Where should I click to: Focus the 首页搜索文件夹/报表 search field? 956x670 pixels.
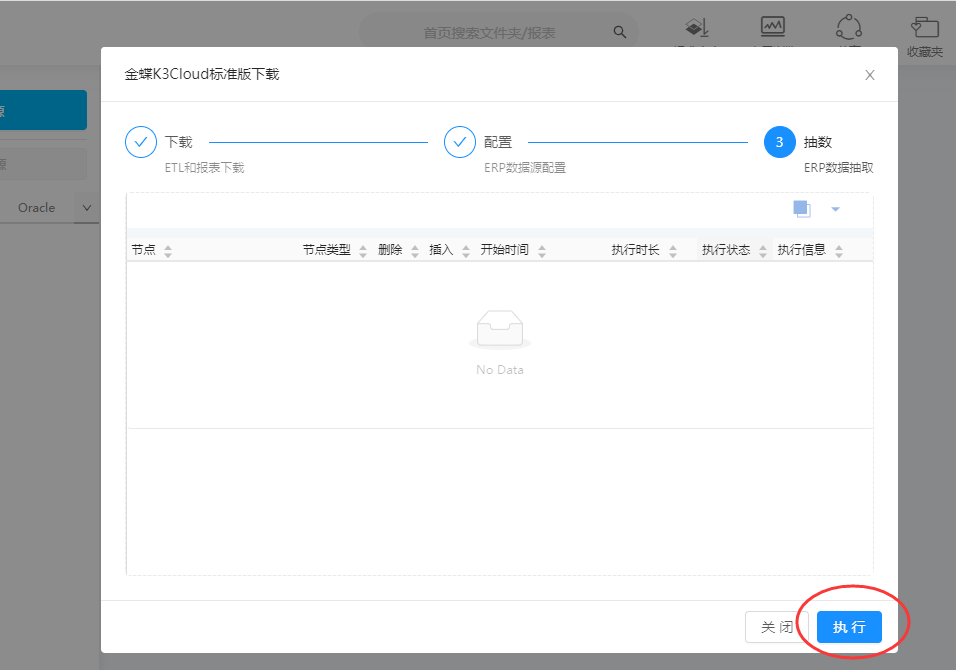(x=499, y=32)
